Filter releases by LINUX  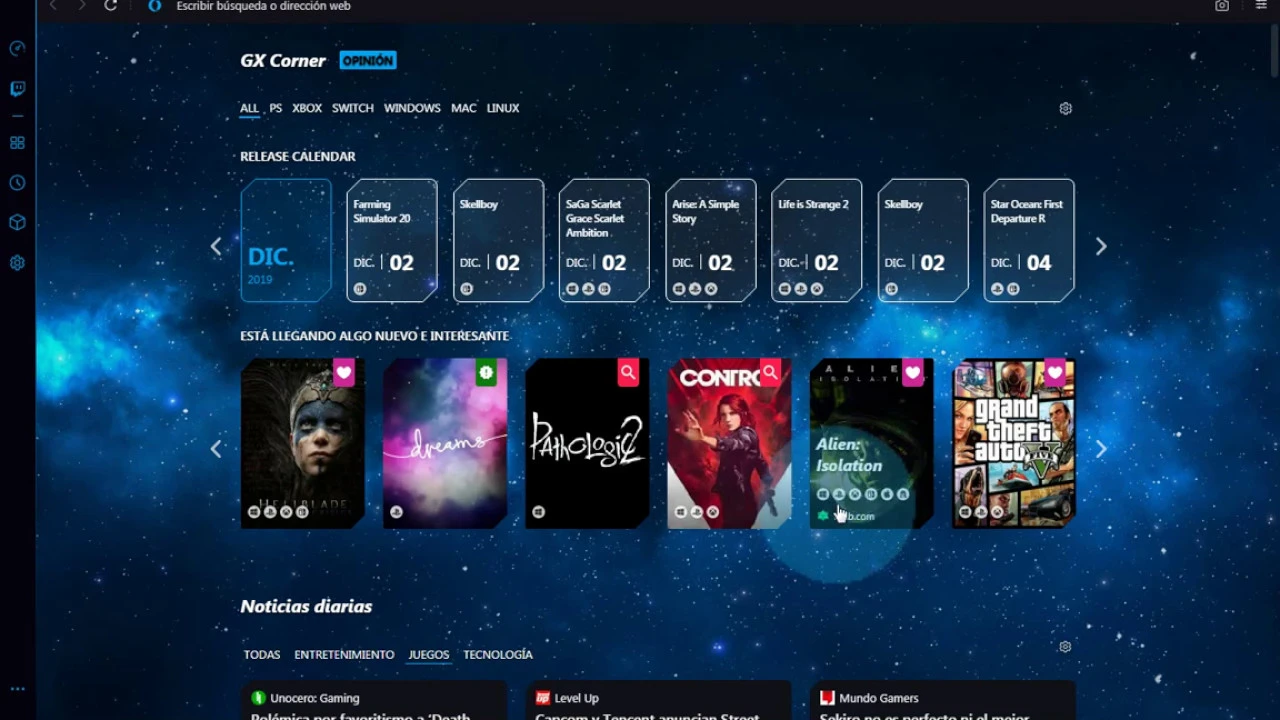tap(503, 108)
